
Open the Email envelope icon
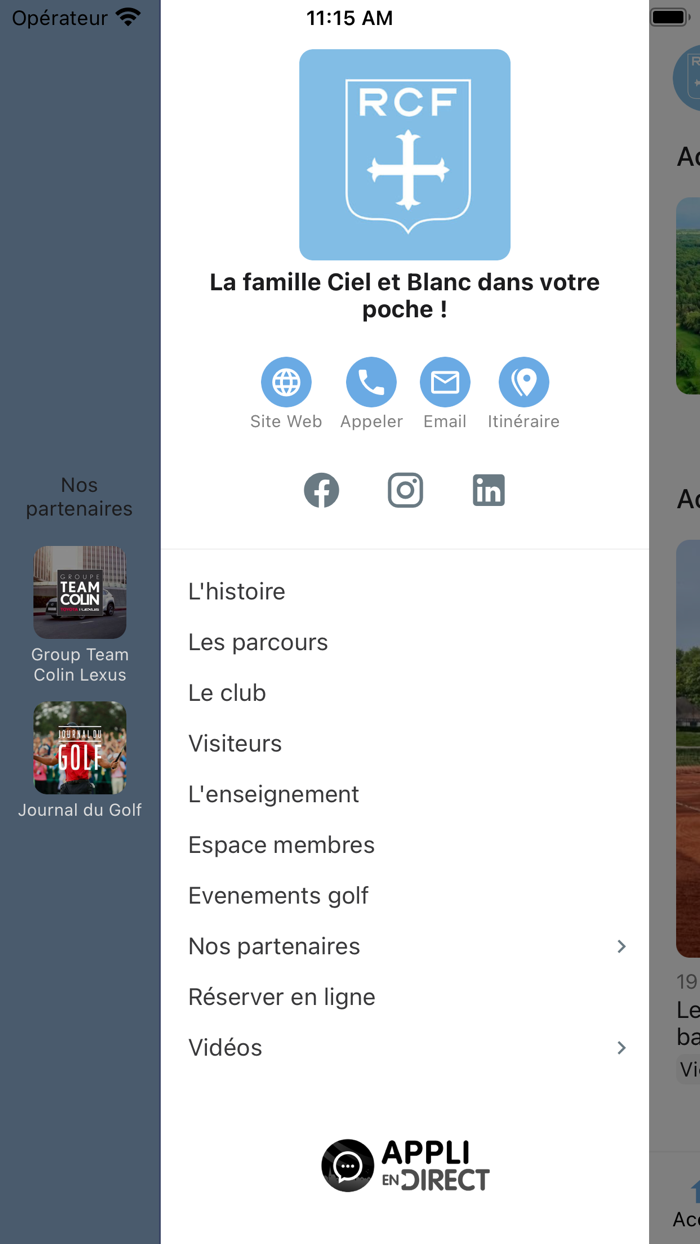coord(444,381)
